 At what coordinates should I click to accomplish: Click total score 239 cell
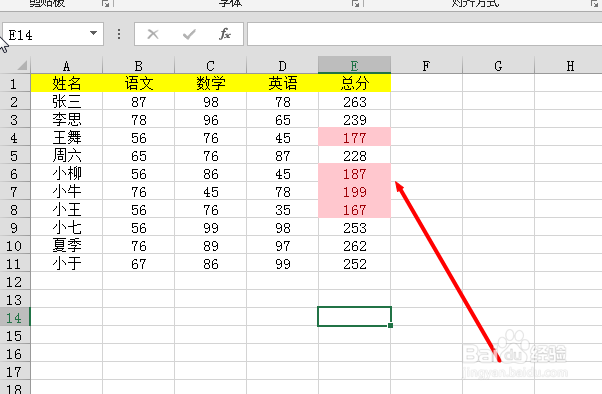click(x=354, y=119)
